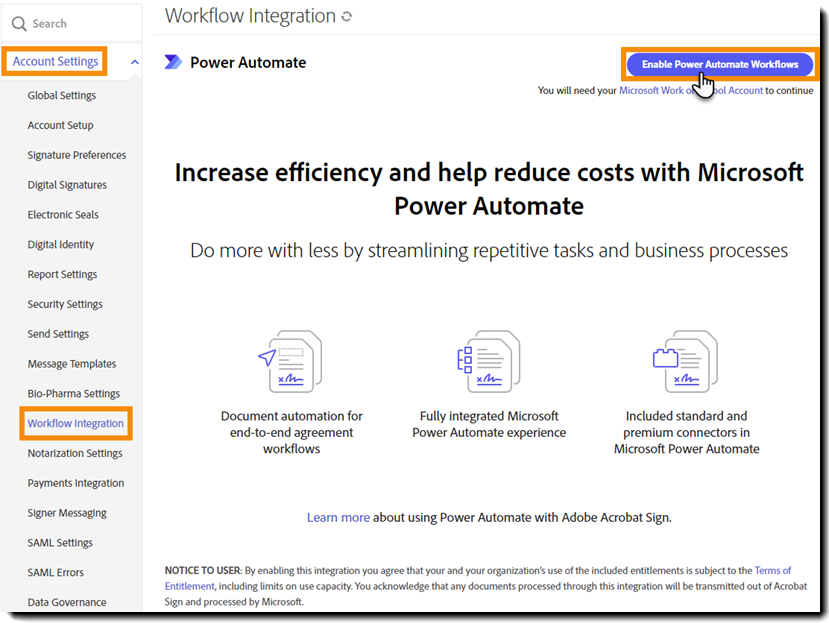Click the refresh icon next to Workflow Integration

tap(344, 16)
